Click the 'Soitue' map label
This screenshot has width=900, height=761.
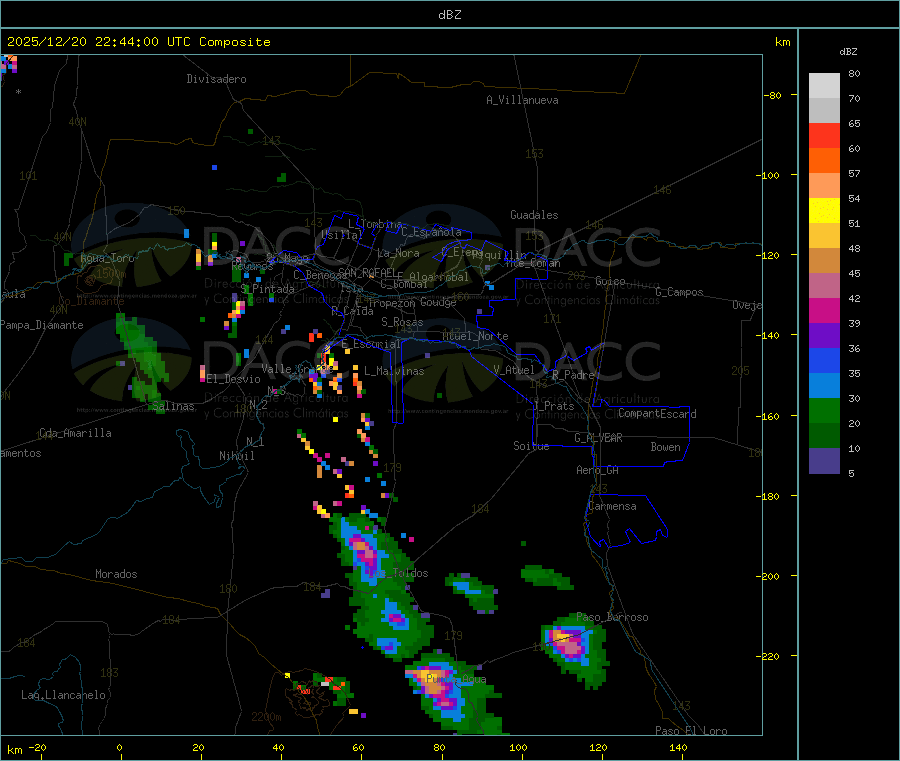click(x=532, y=446)
